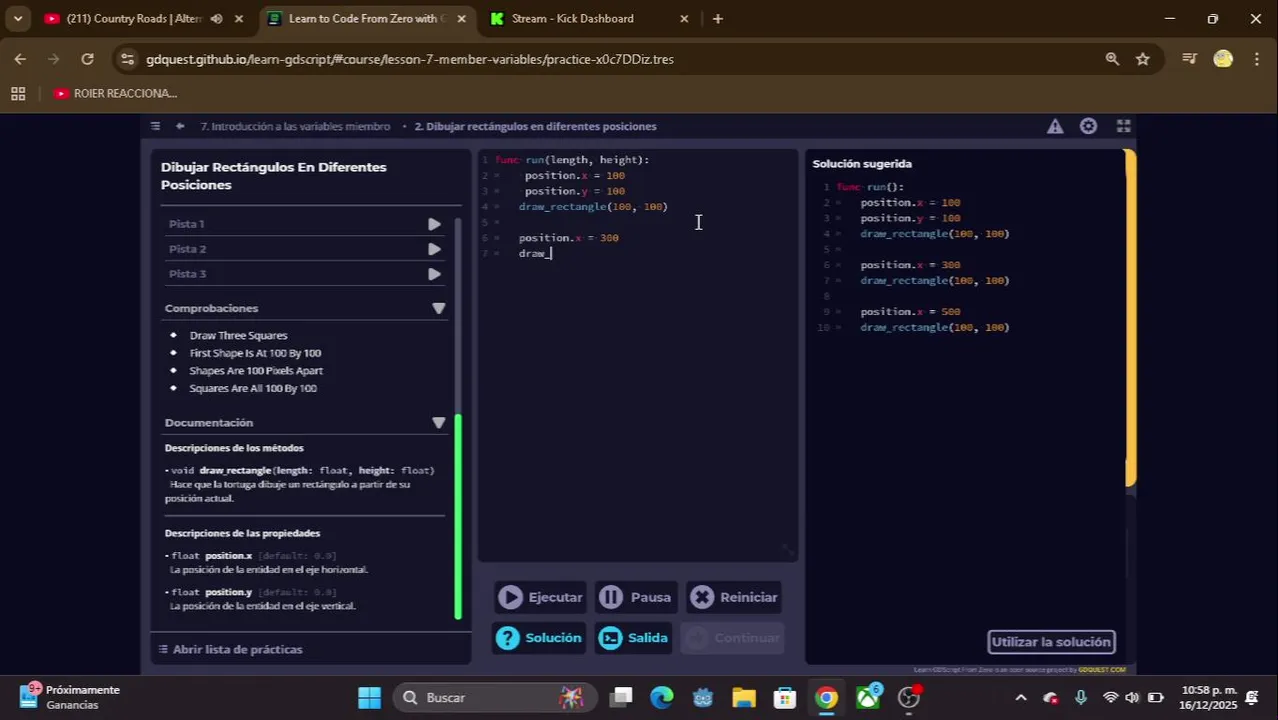
Task: Open Abrir lista de prácticas
Action: coord(230,649)
